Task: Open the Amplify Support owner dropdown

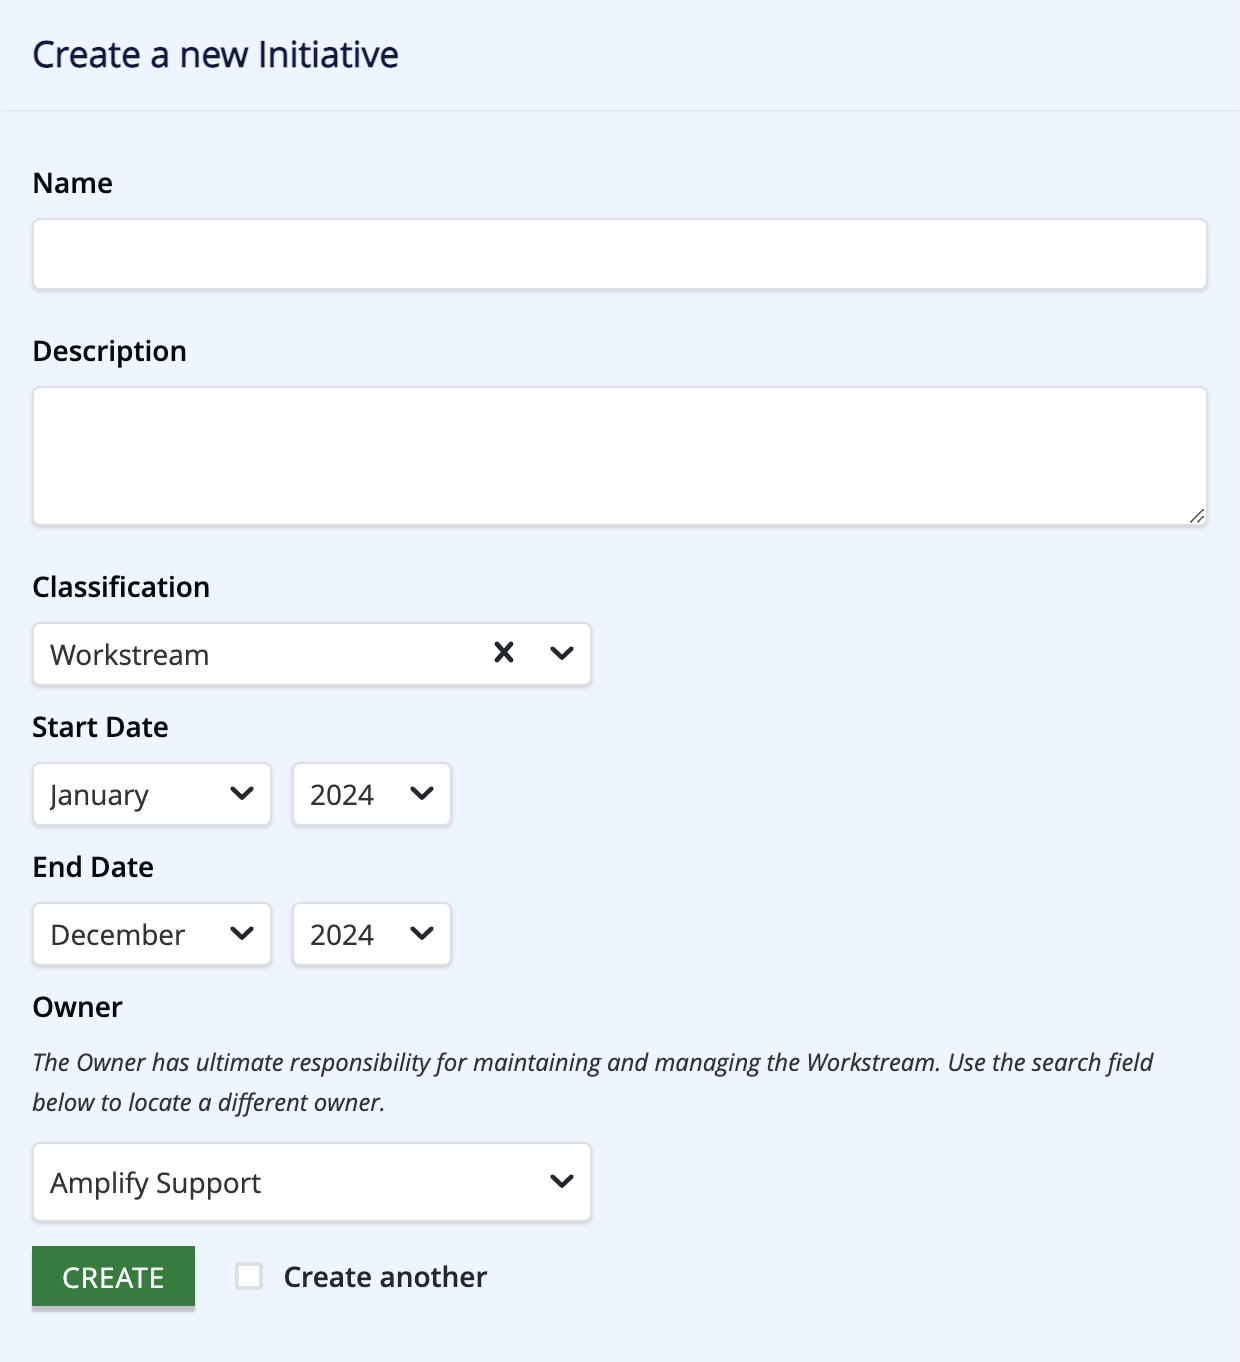Action: coord(312,1182)
